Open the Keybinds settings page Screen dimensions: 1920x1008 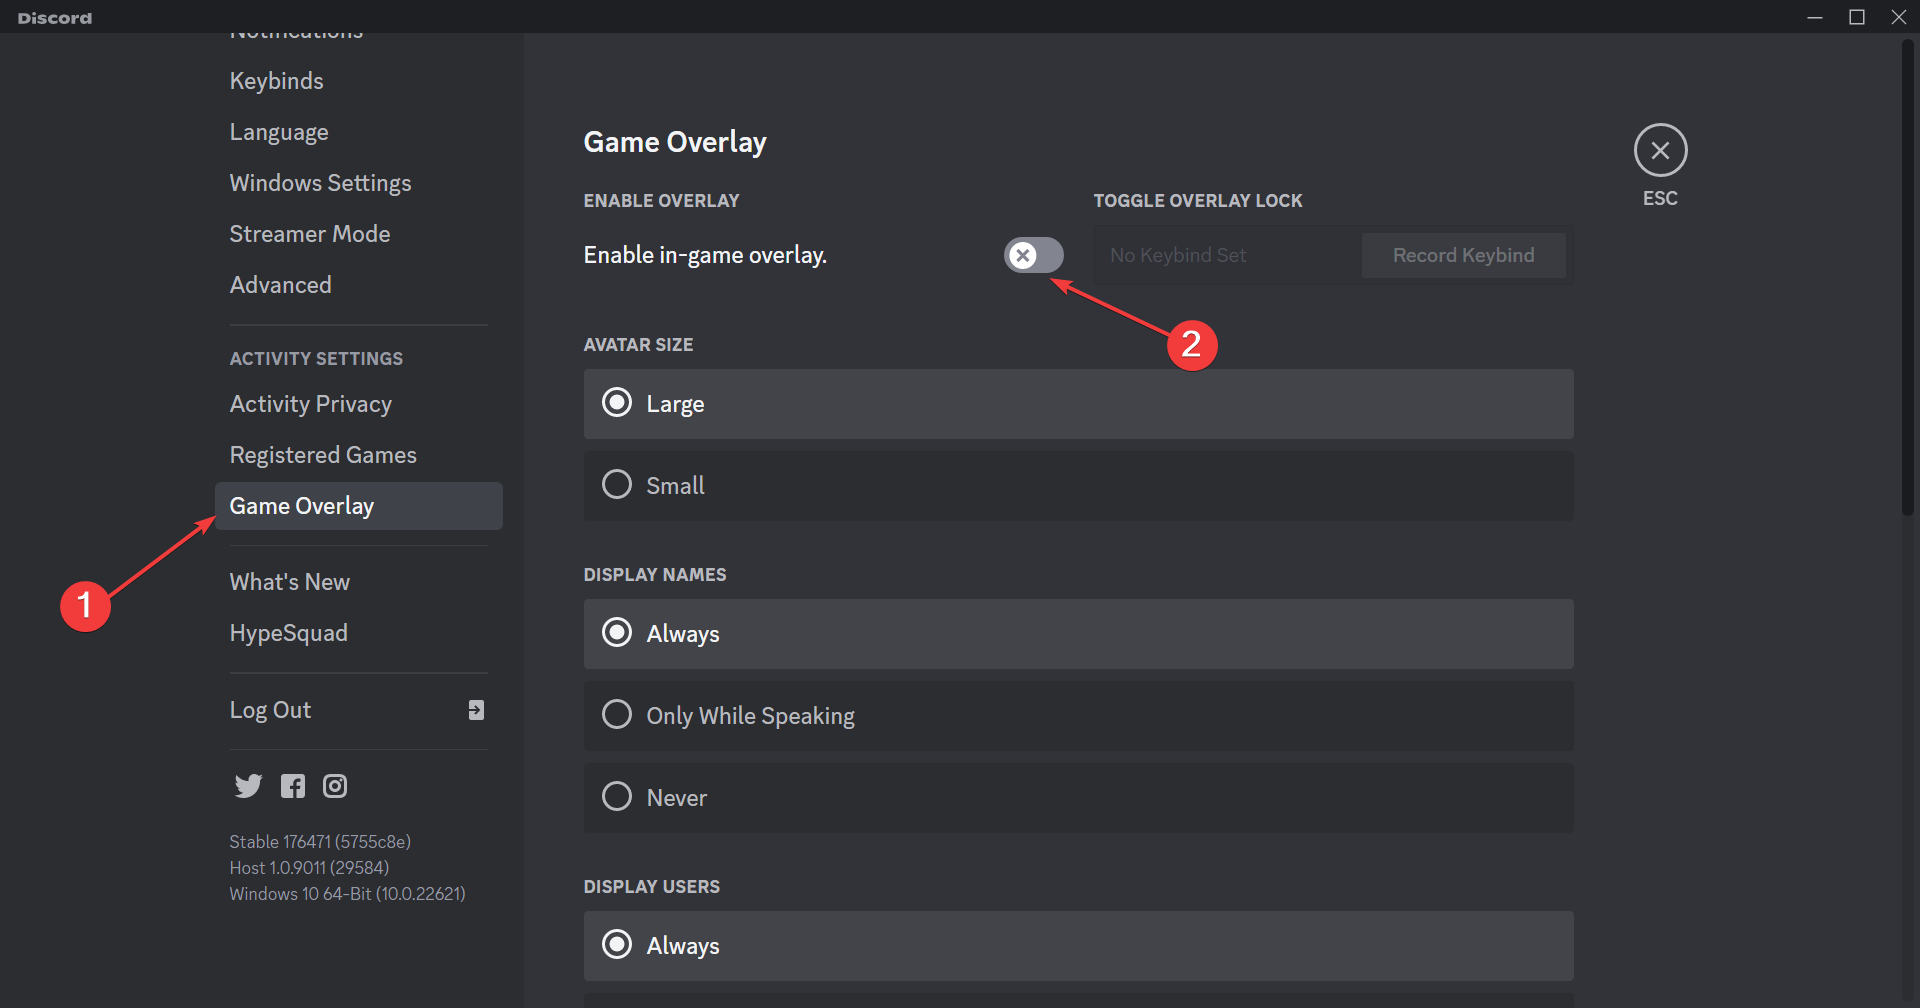(x=358, y=81)
